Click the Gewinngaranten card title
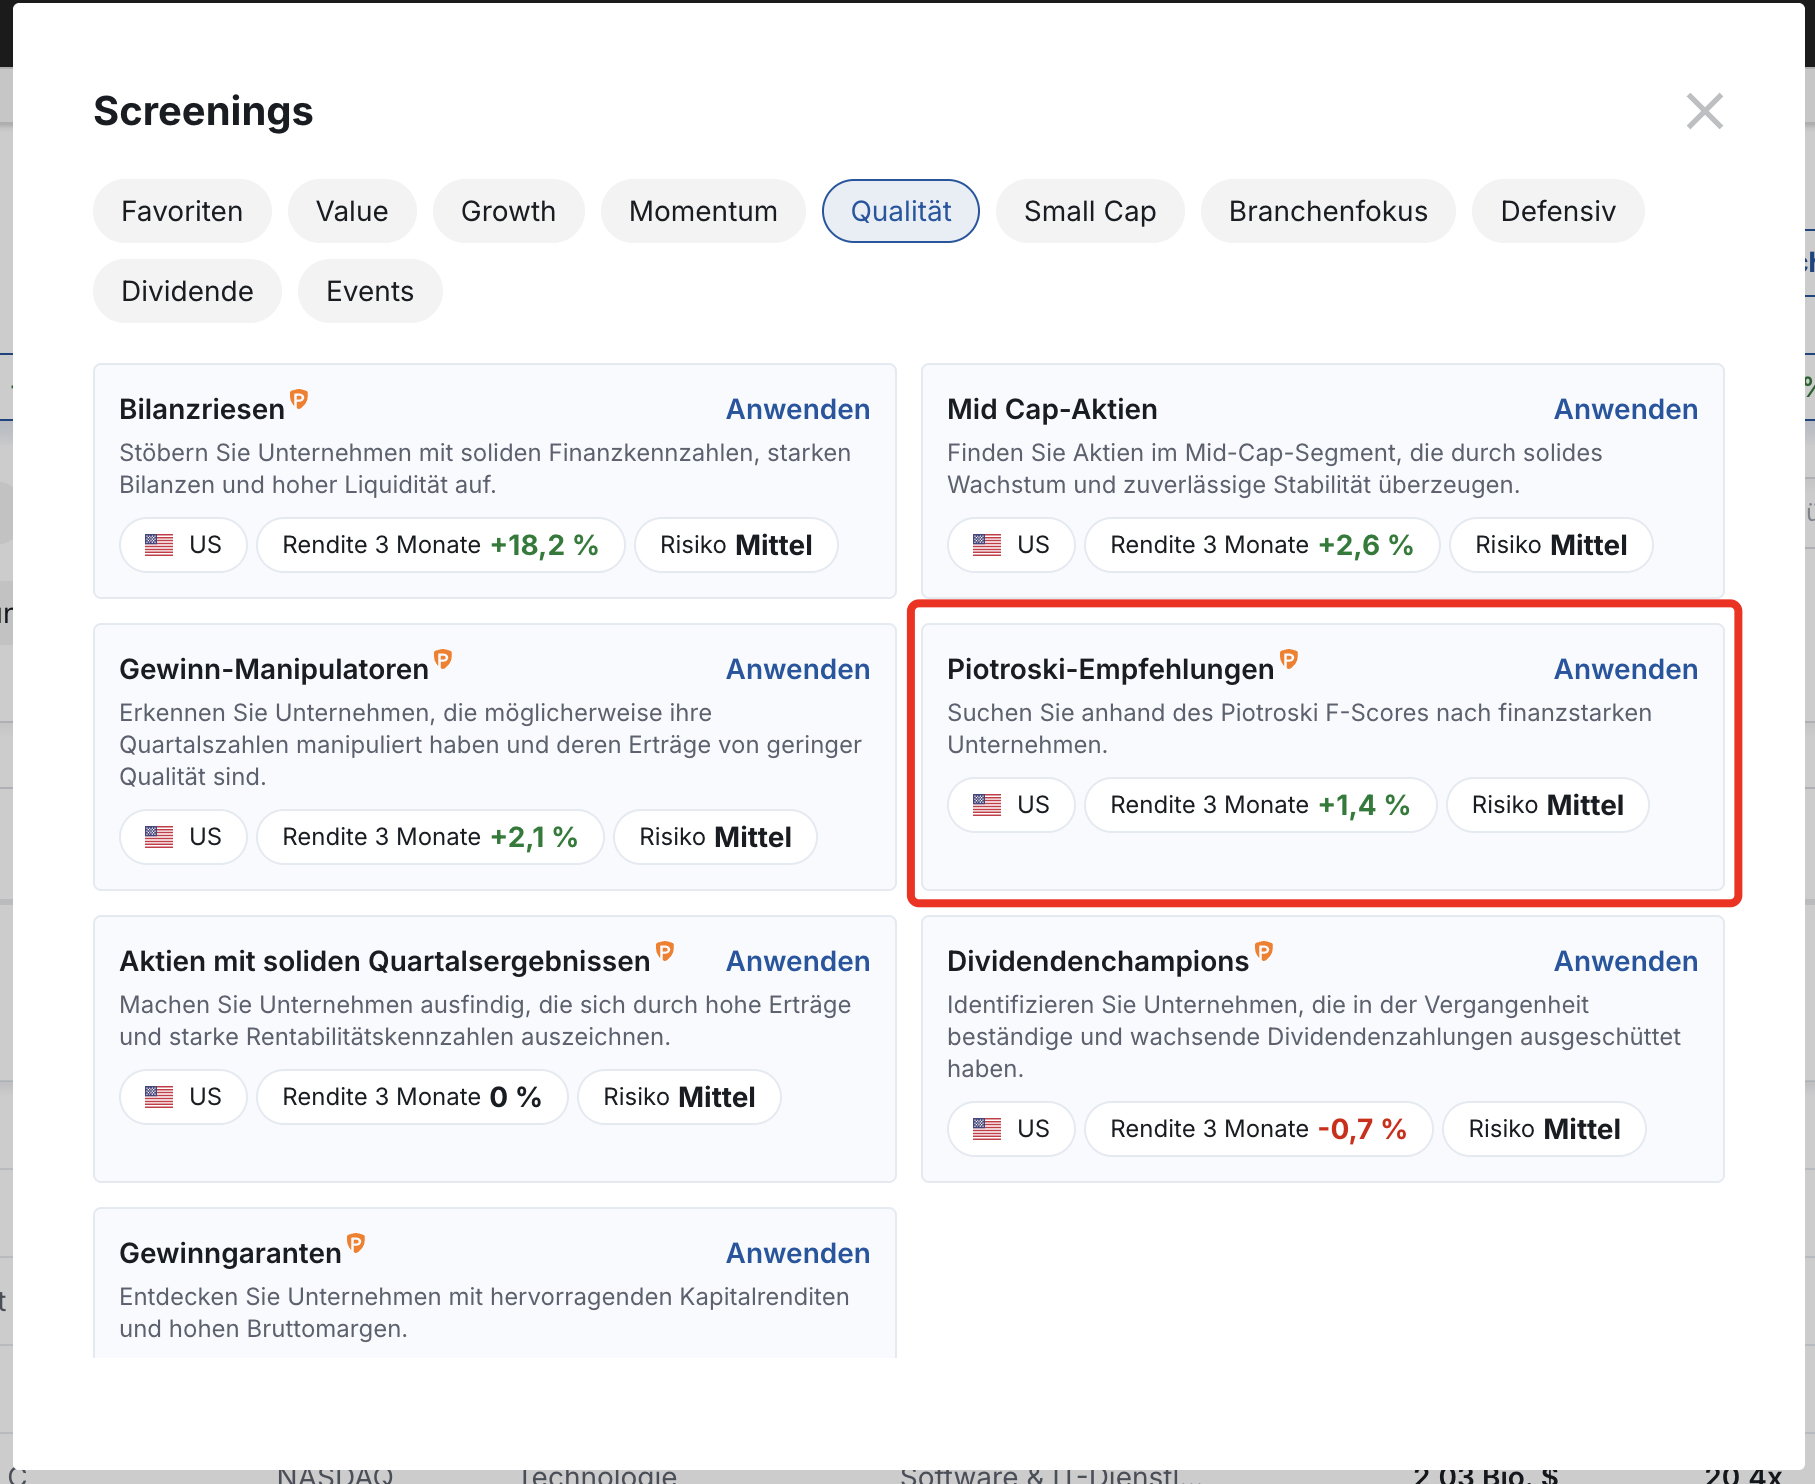 pyautogui.click(x=230, y=1253)
